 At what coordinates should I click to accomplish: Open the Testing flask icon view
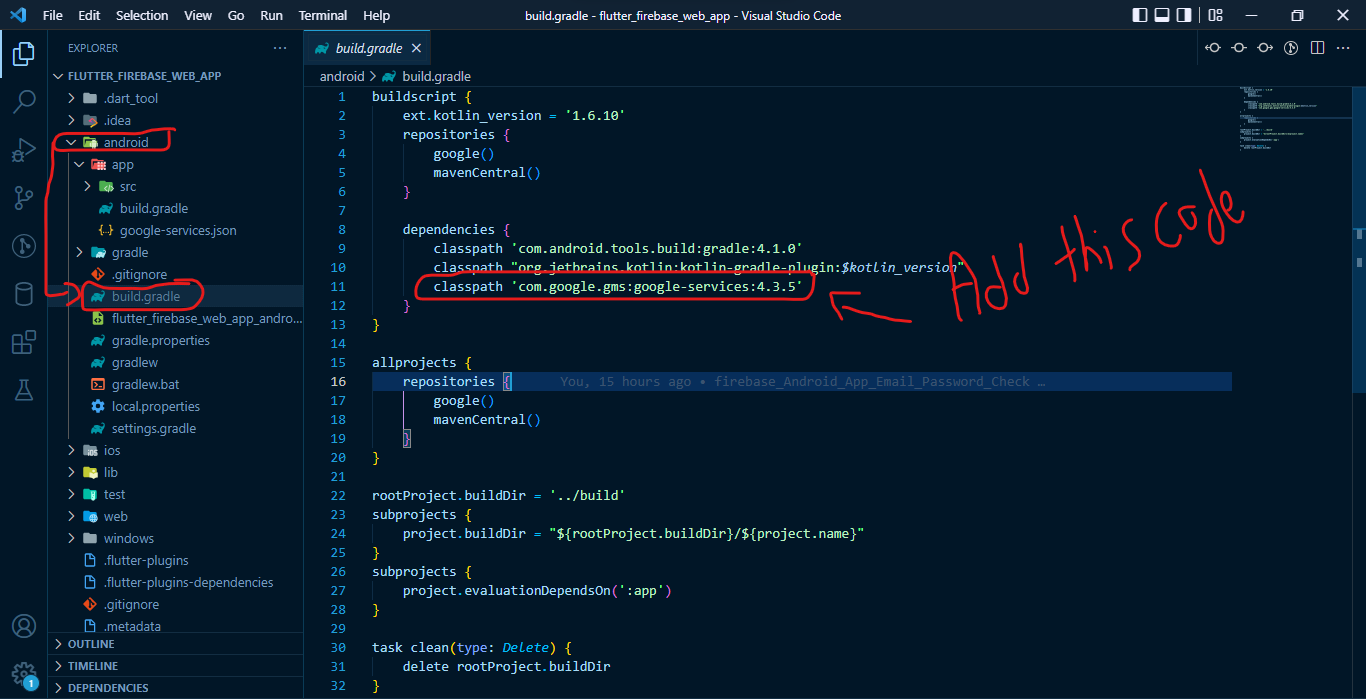[x=23, y=390]
